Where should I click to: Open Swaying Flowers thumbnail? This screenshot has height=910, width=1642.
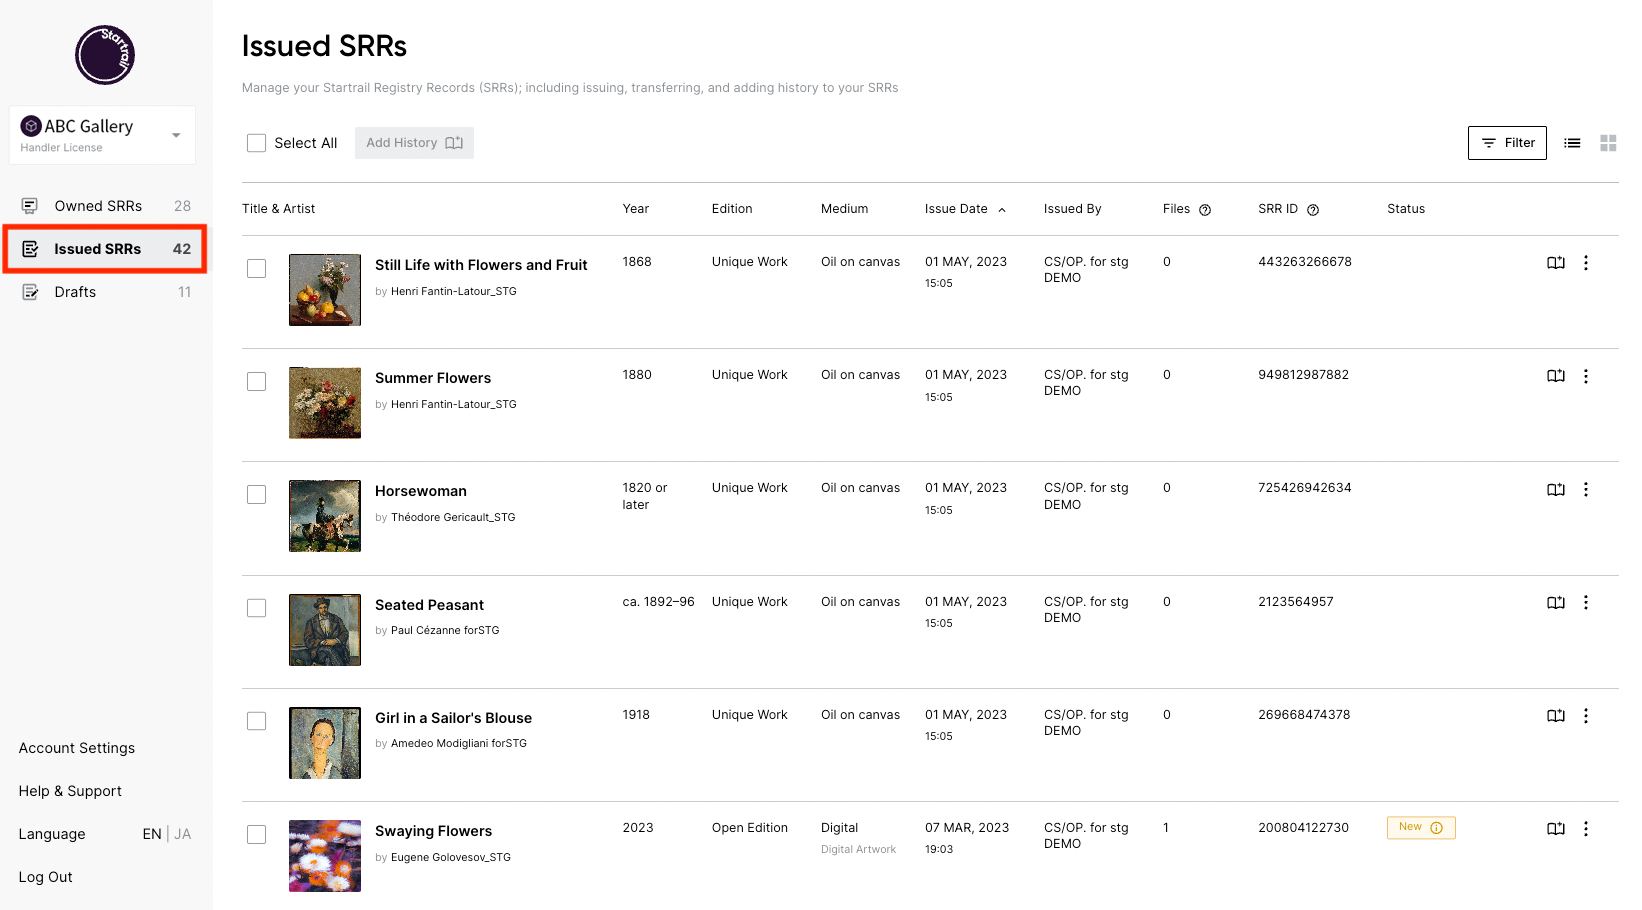coord(325,856)
